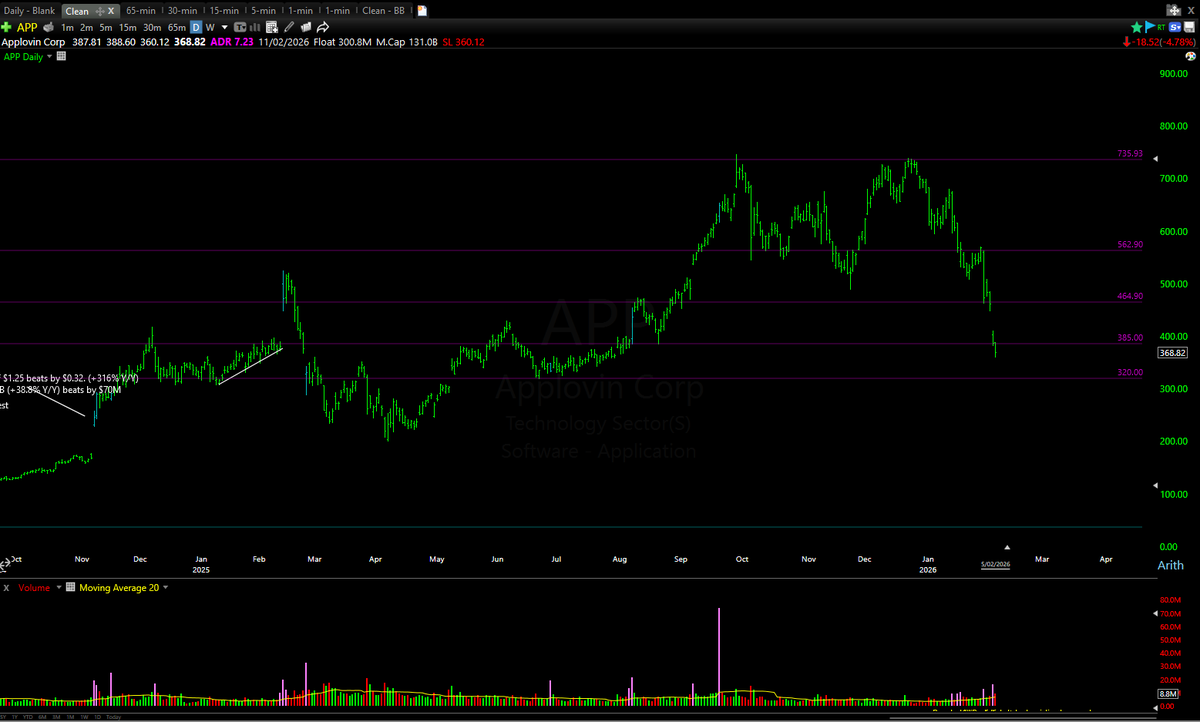
Task: Switch to the 30-min tab
Action: 183,10
